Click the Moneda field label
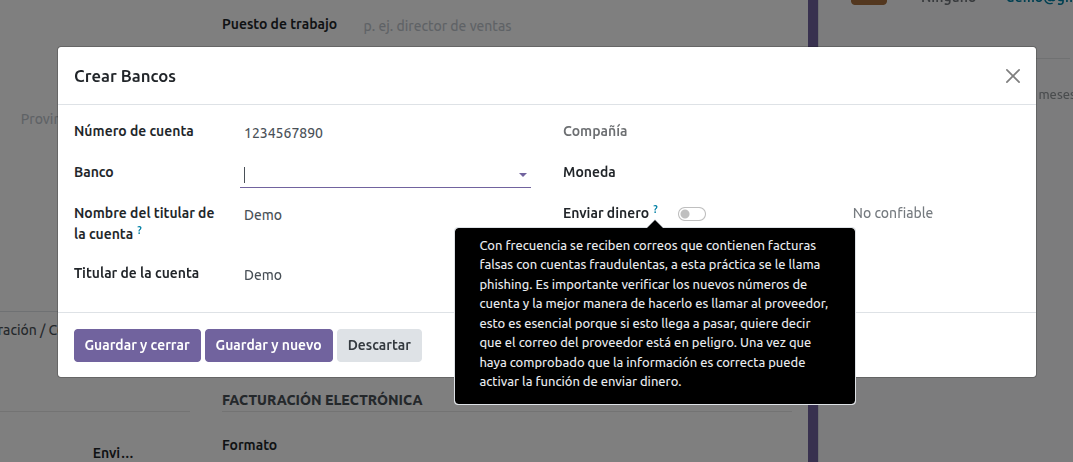Screen dimensions: 1073x462 click(589, 172)
